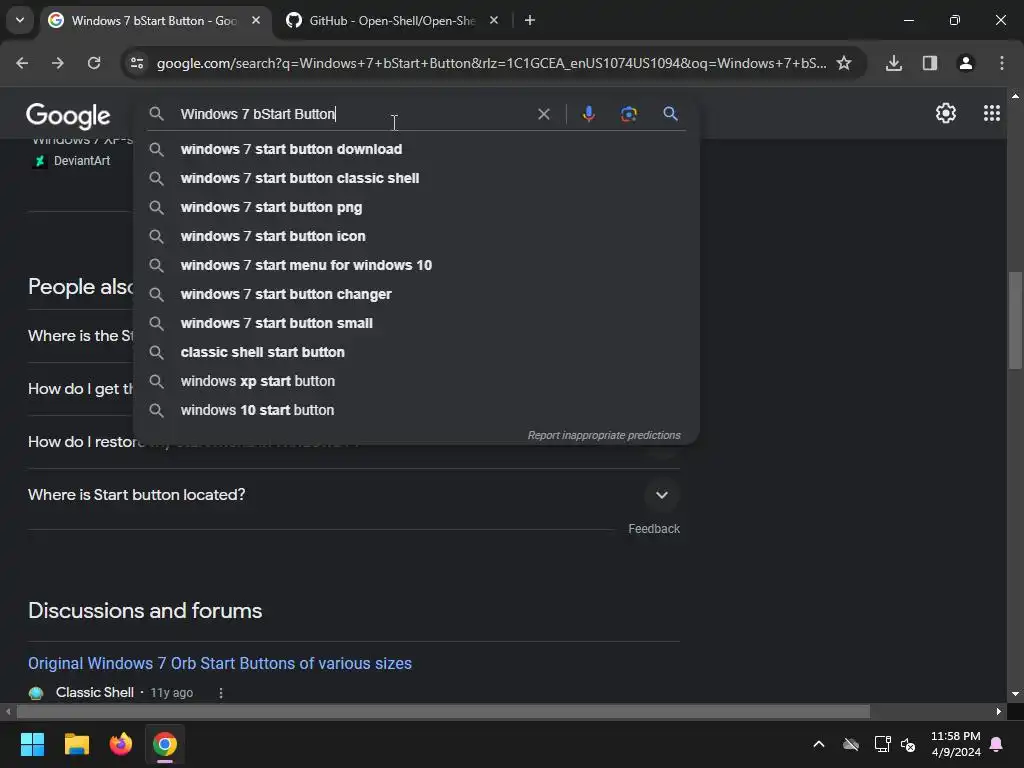The height and width of the screenshot is (768, 1024).
Task: Click the "Discussions and forums" heading
Action: tap(145, 611)
